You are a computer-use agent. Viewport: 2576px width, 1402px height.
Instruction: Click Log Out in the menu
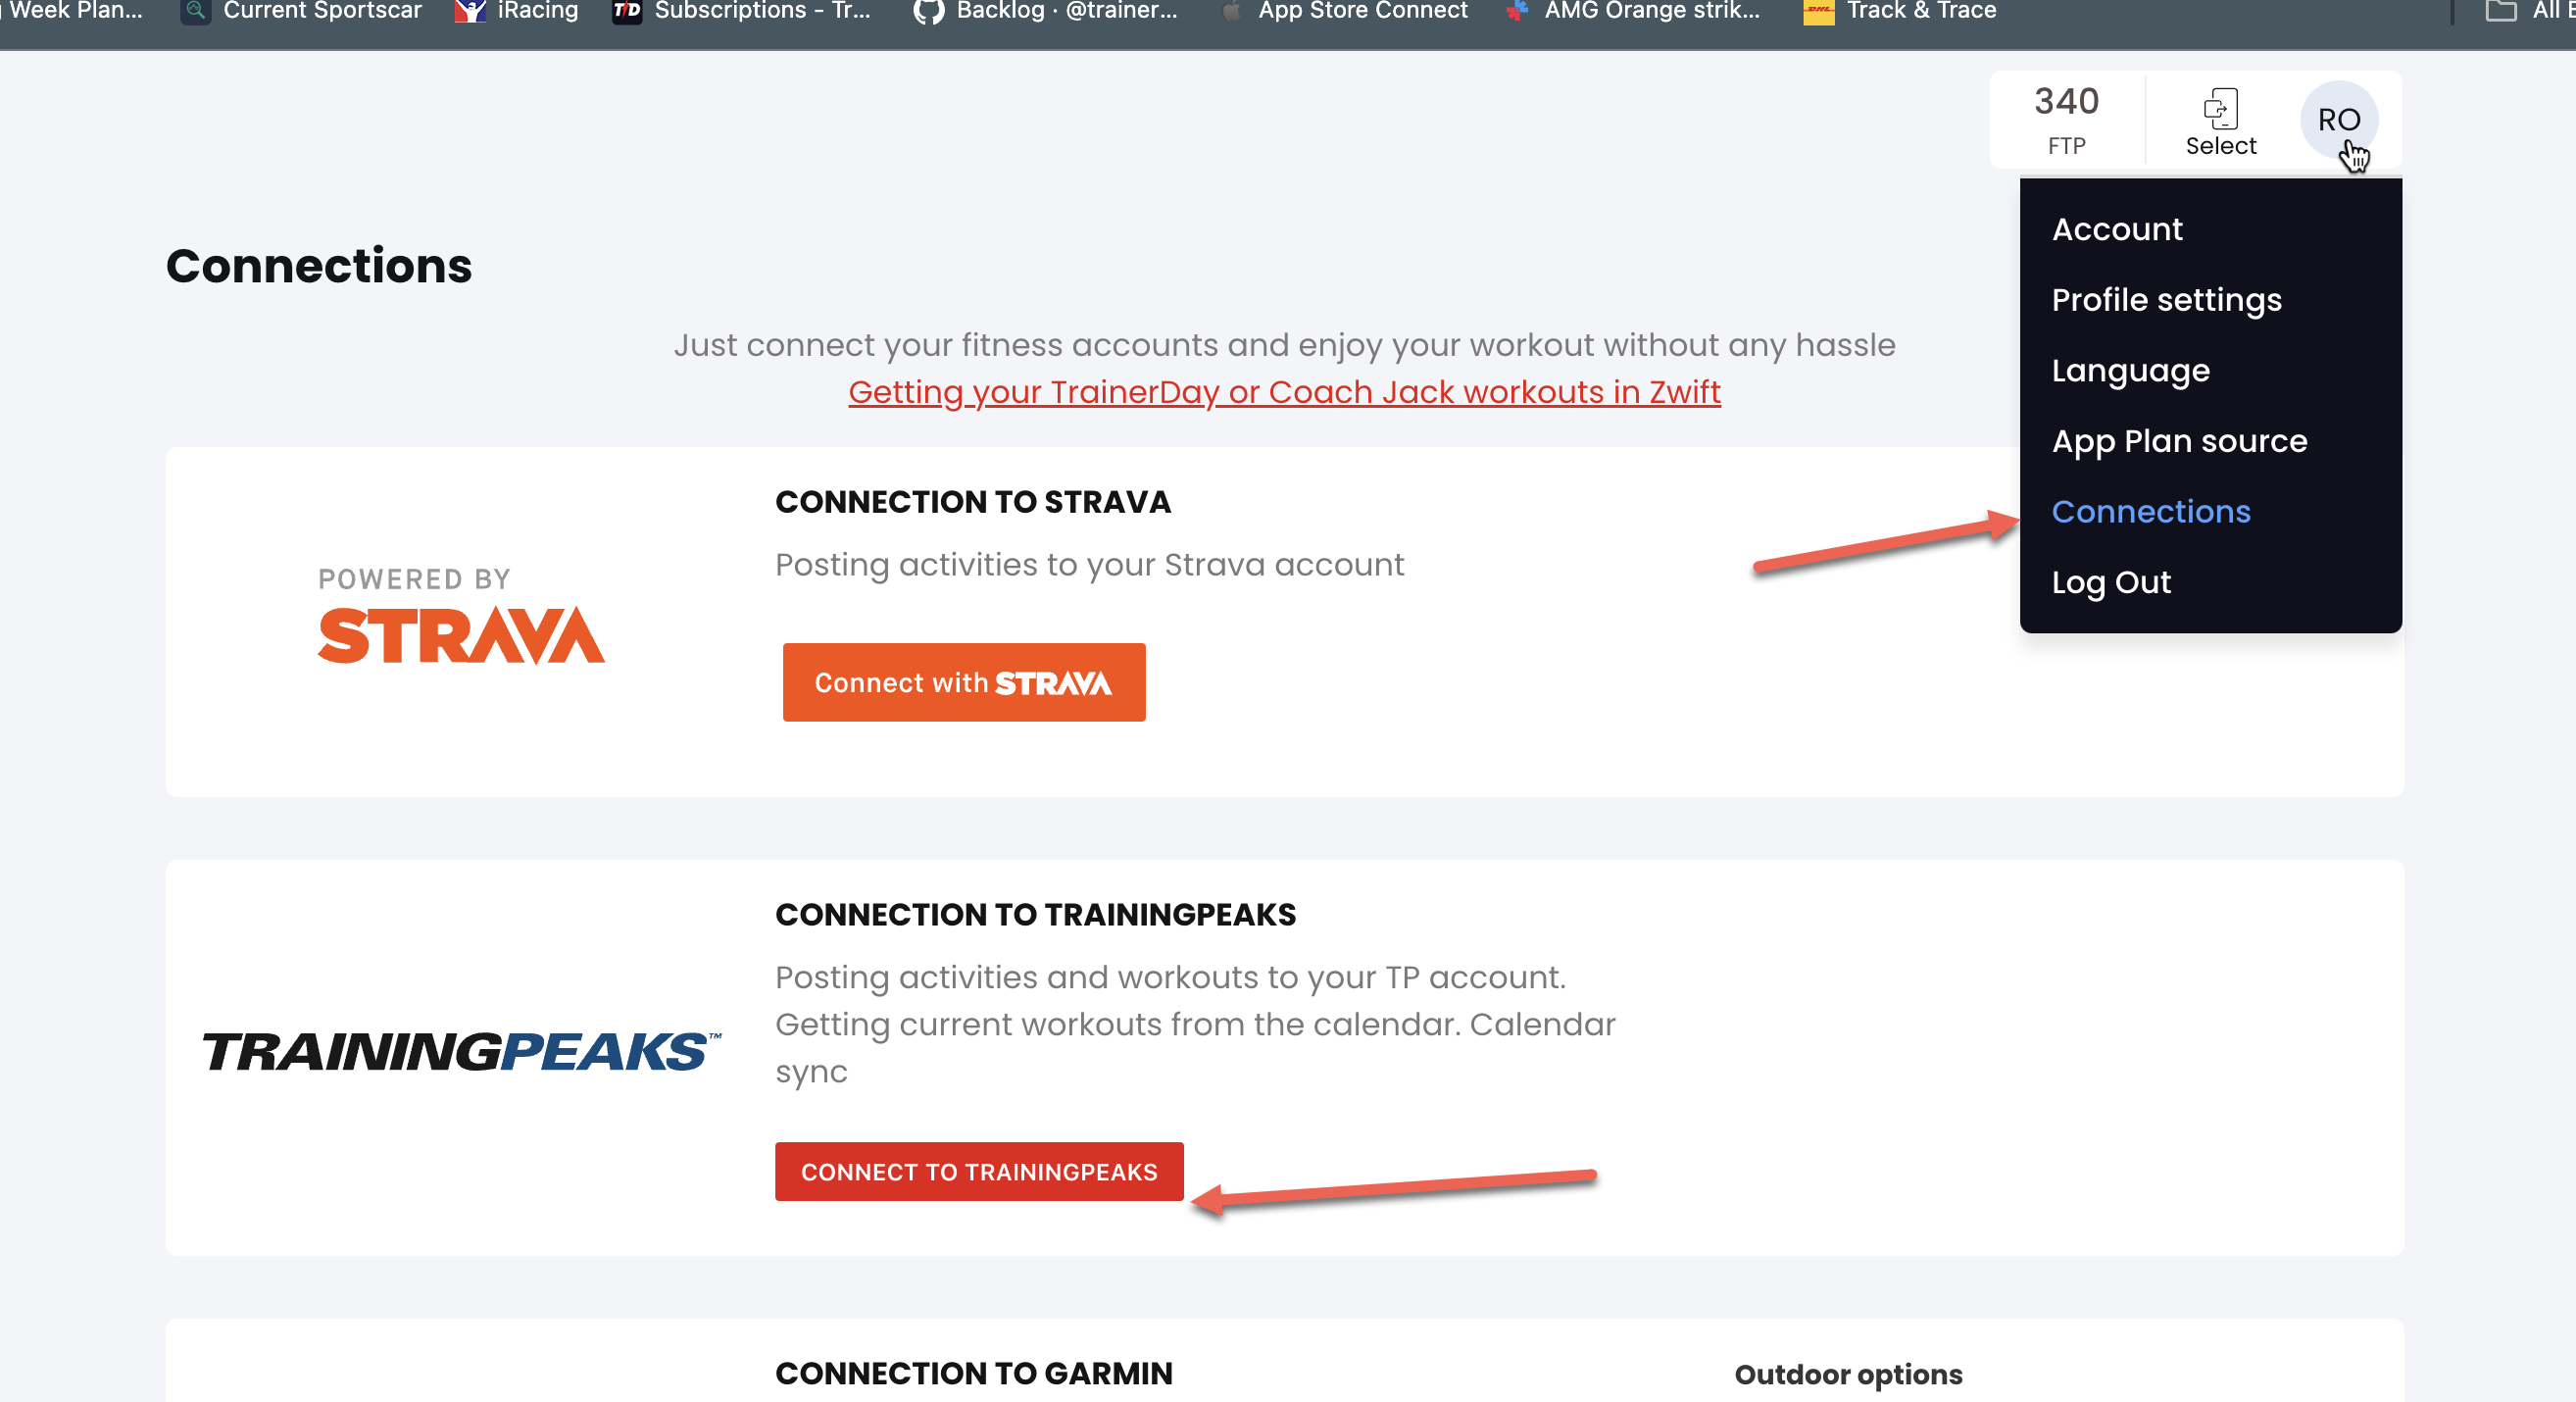click(x=2111, y=582)
